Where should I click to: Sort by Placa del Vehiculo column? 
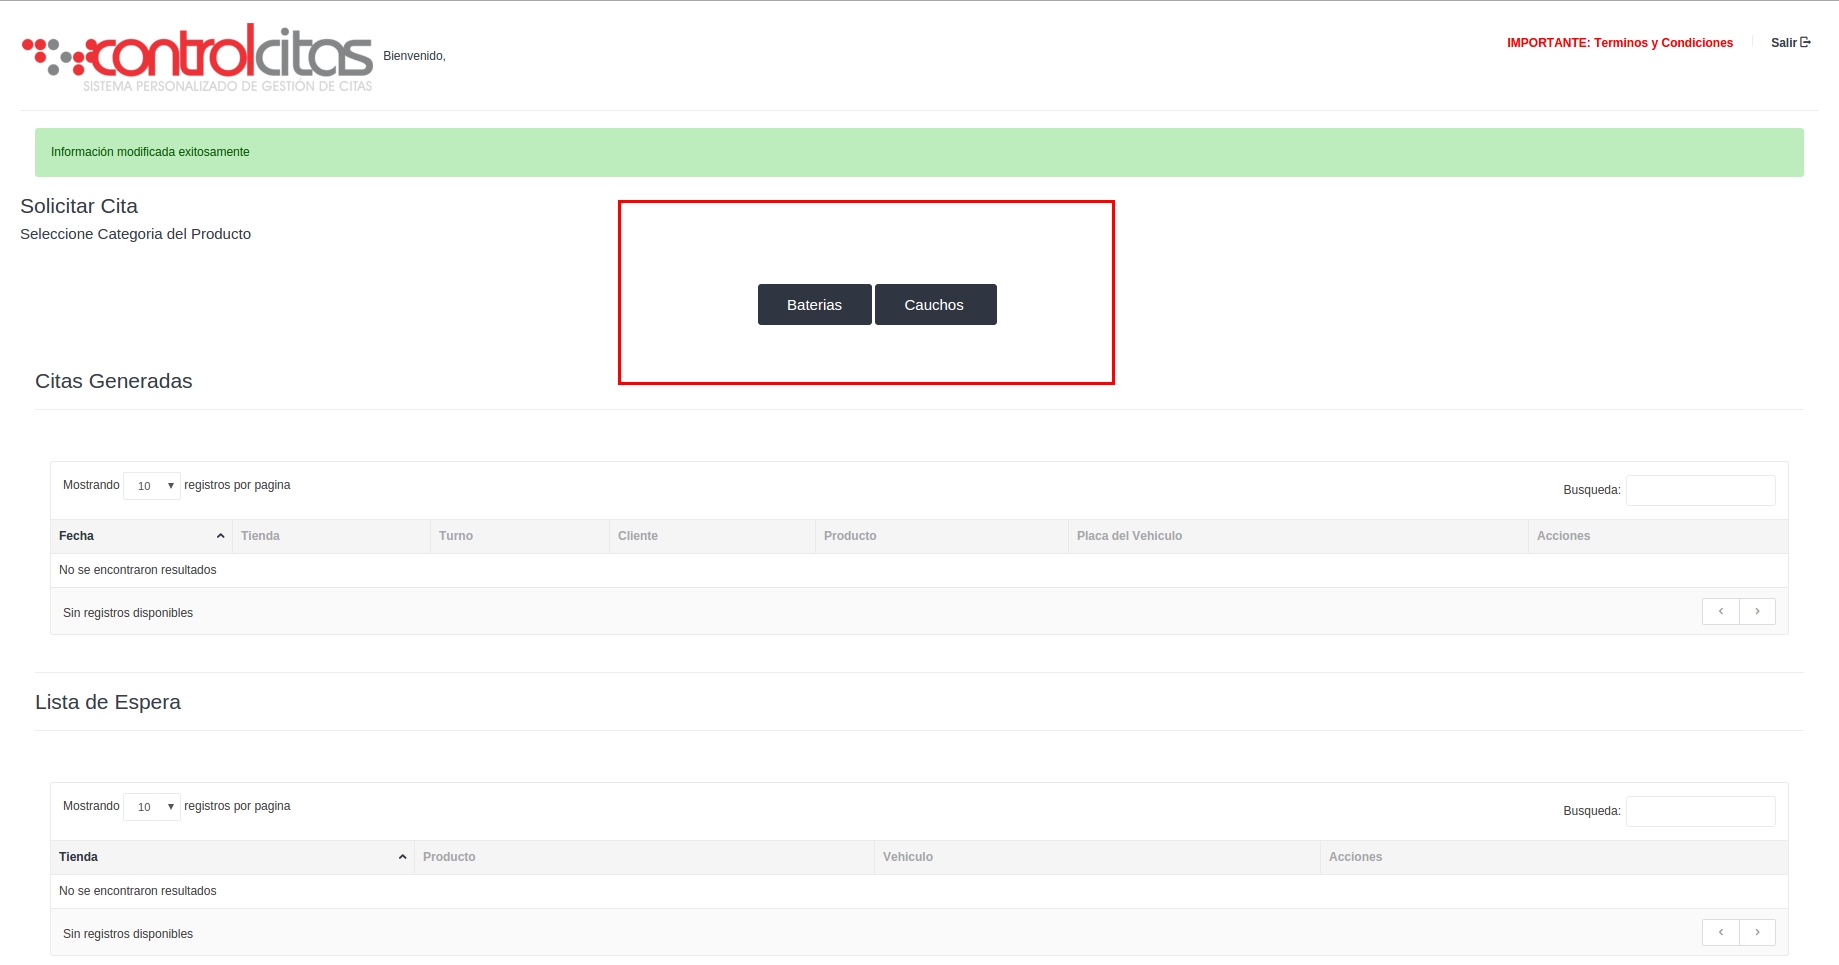(1298, 536)
